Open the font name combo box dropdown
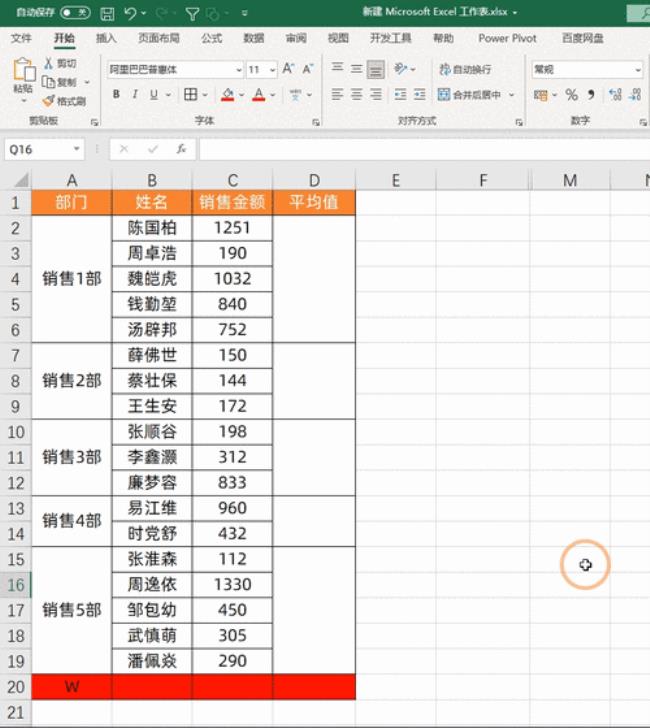The width and height of the screenshot is (650, 728). pyautogui.click(x=239, y=70)
